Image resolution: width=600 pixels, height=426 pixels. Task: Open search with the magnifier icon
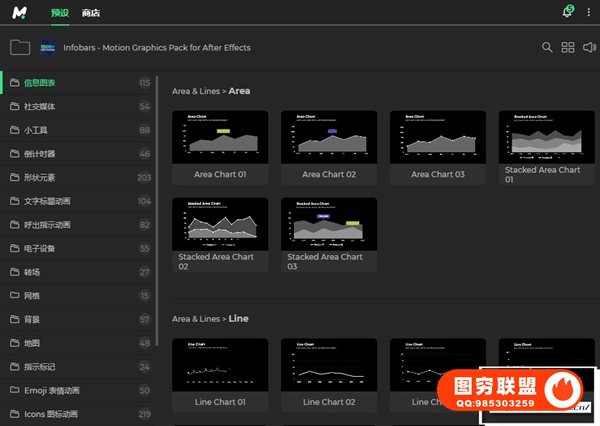coord(547,47)
